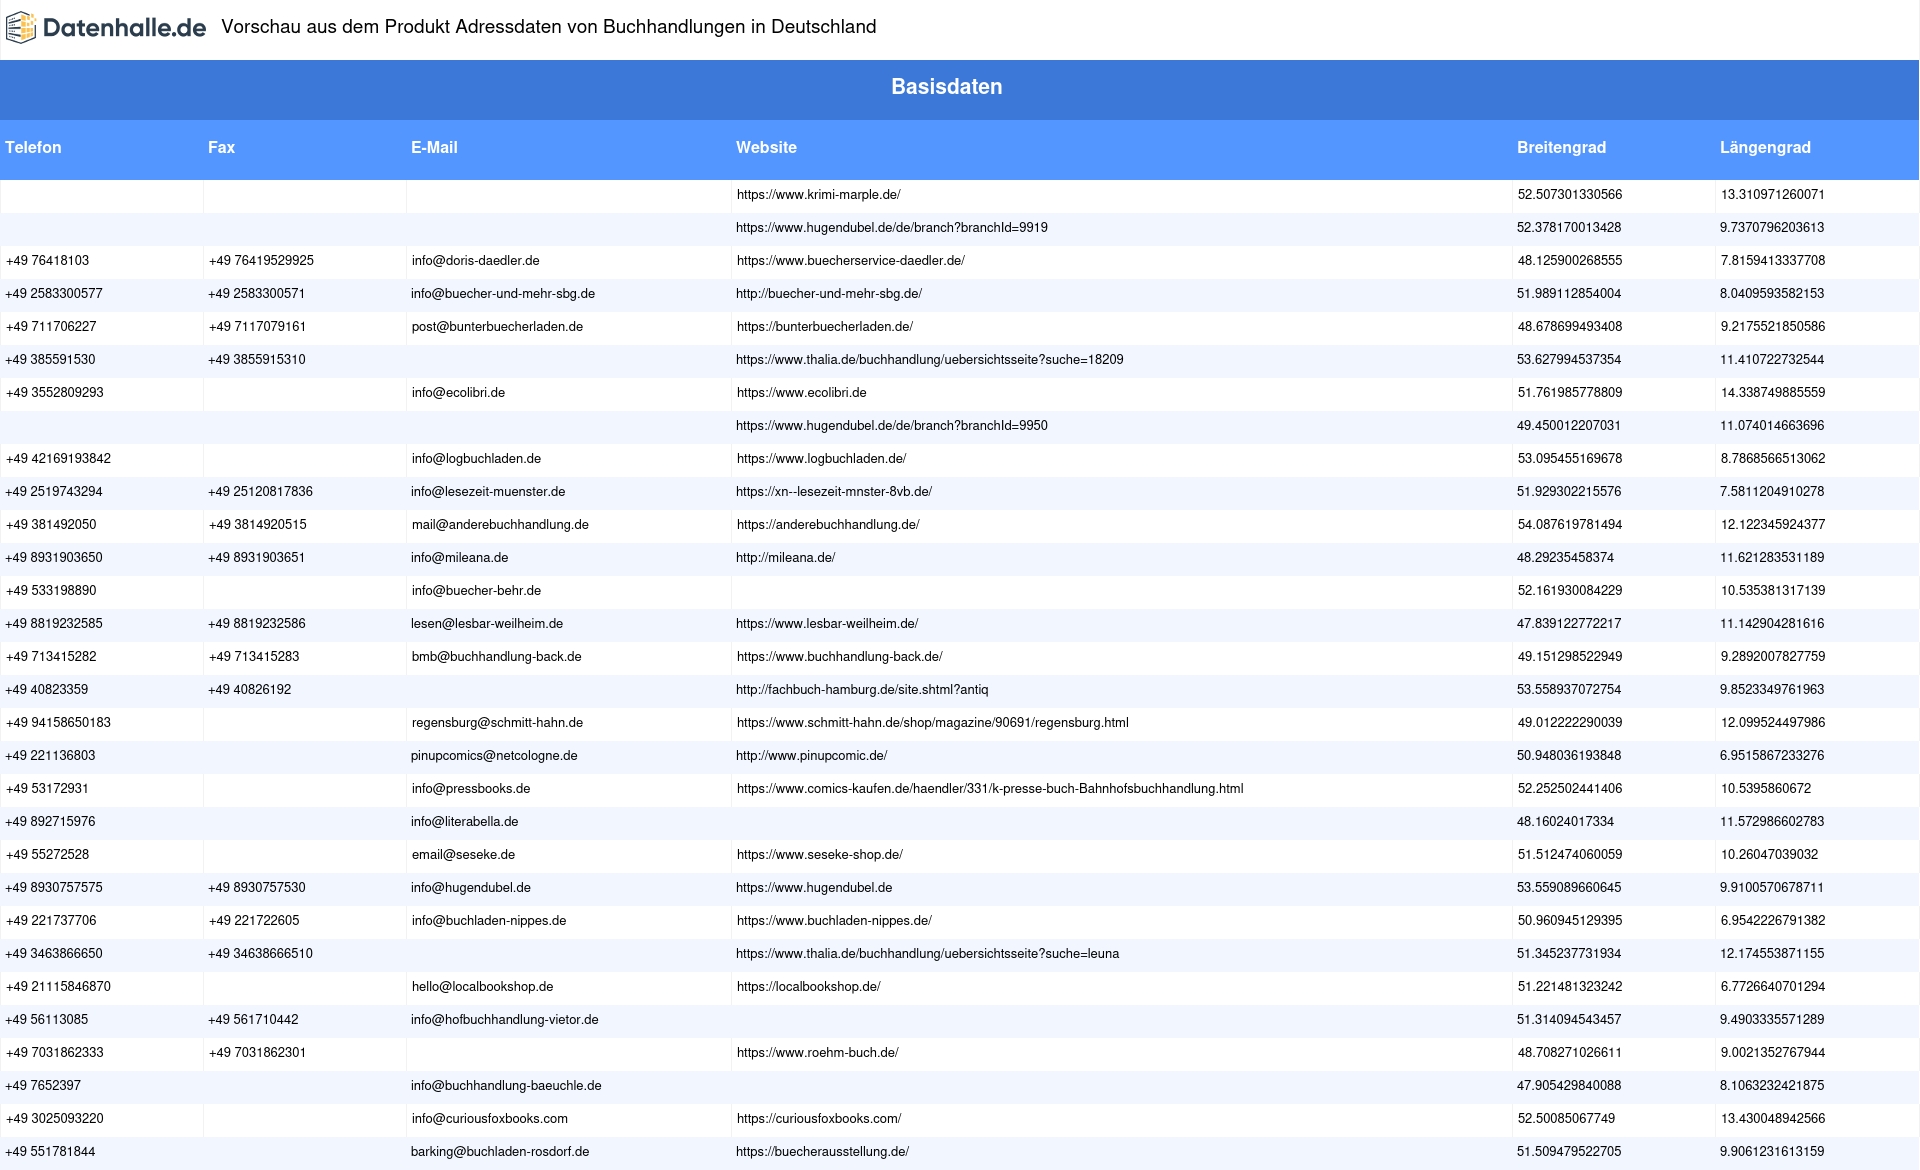
Task: Select email hello@localbookshop.de
Action: pos(482,987)
